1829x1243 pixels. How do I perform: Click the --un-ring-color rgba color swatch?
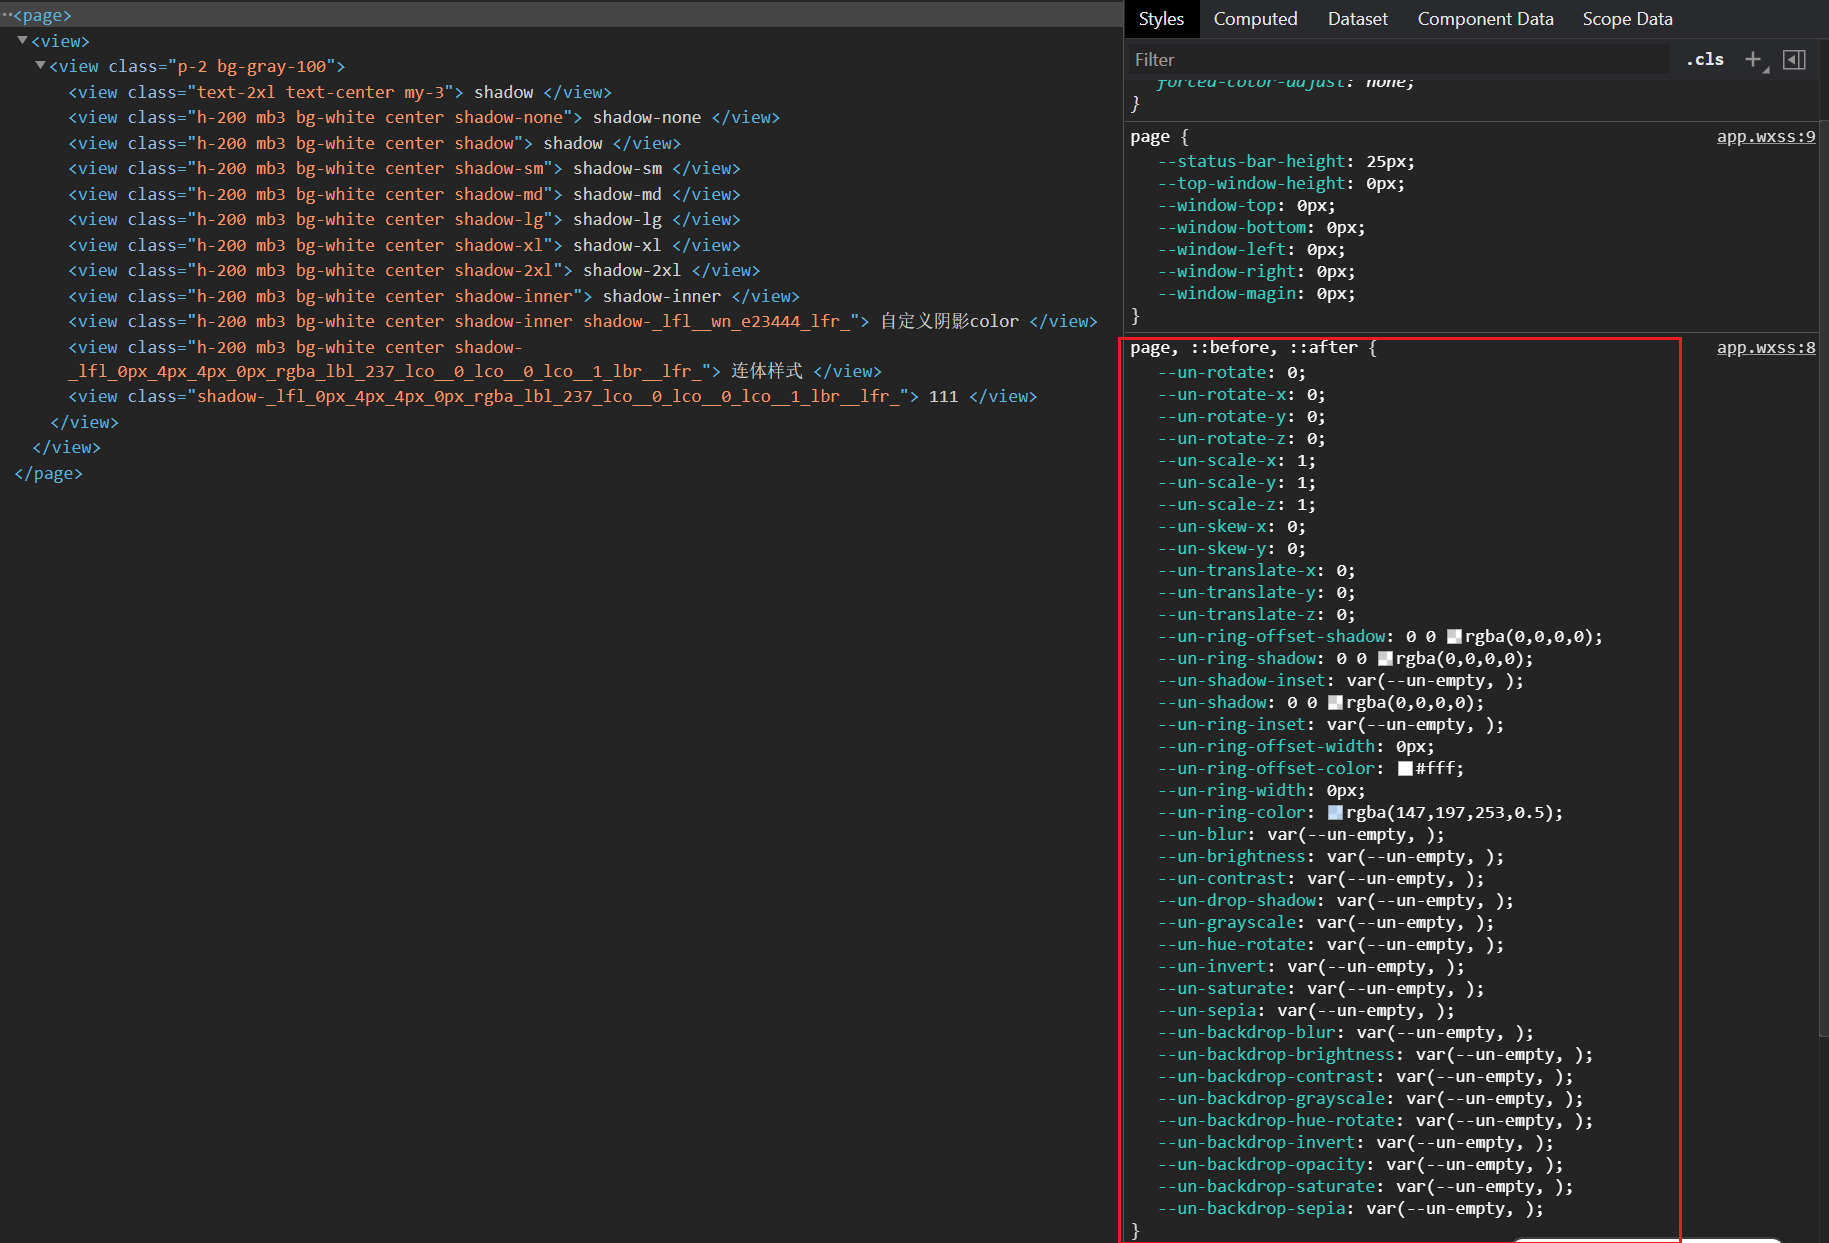click(x=1335, y=812)
